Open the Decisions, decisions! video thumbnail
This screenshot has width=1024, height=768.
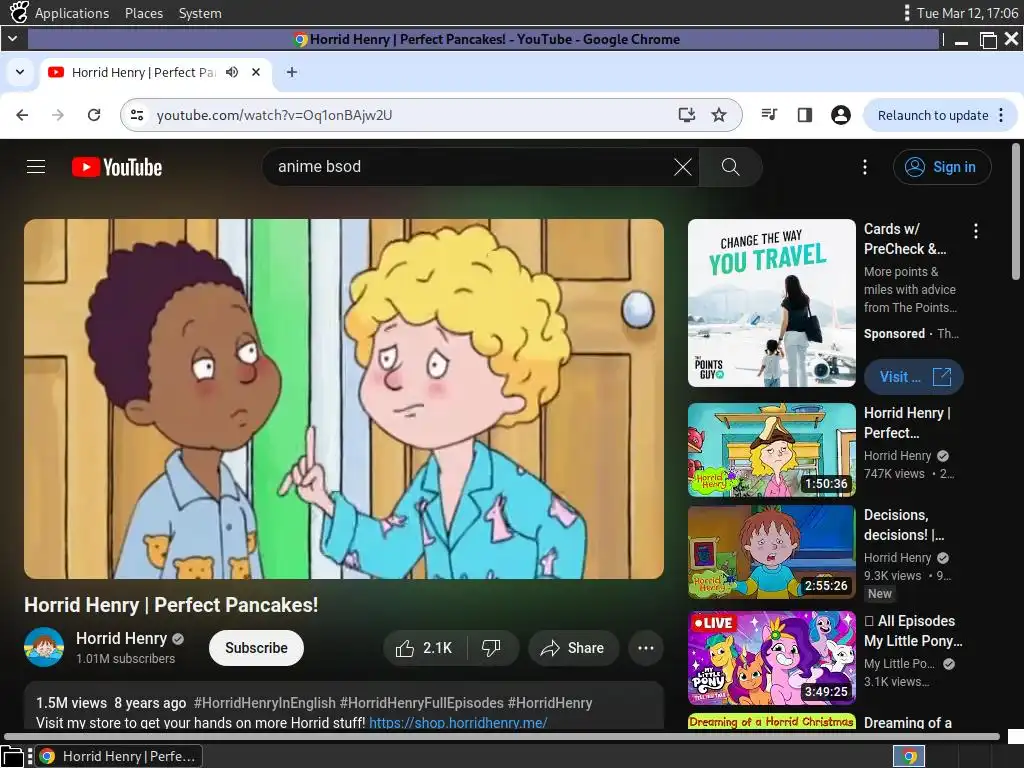click(x=771, y=552)
